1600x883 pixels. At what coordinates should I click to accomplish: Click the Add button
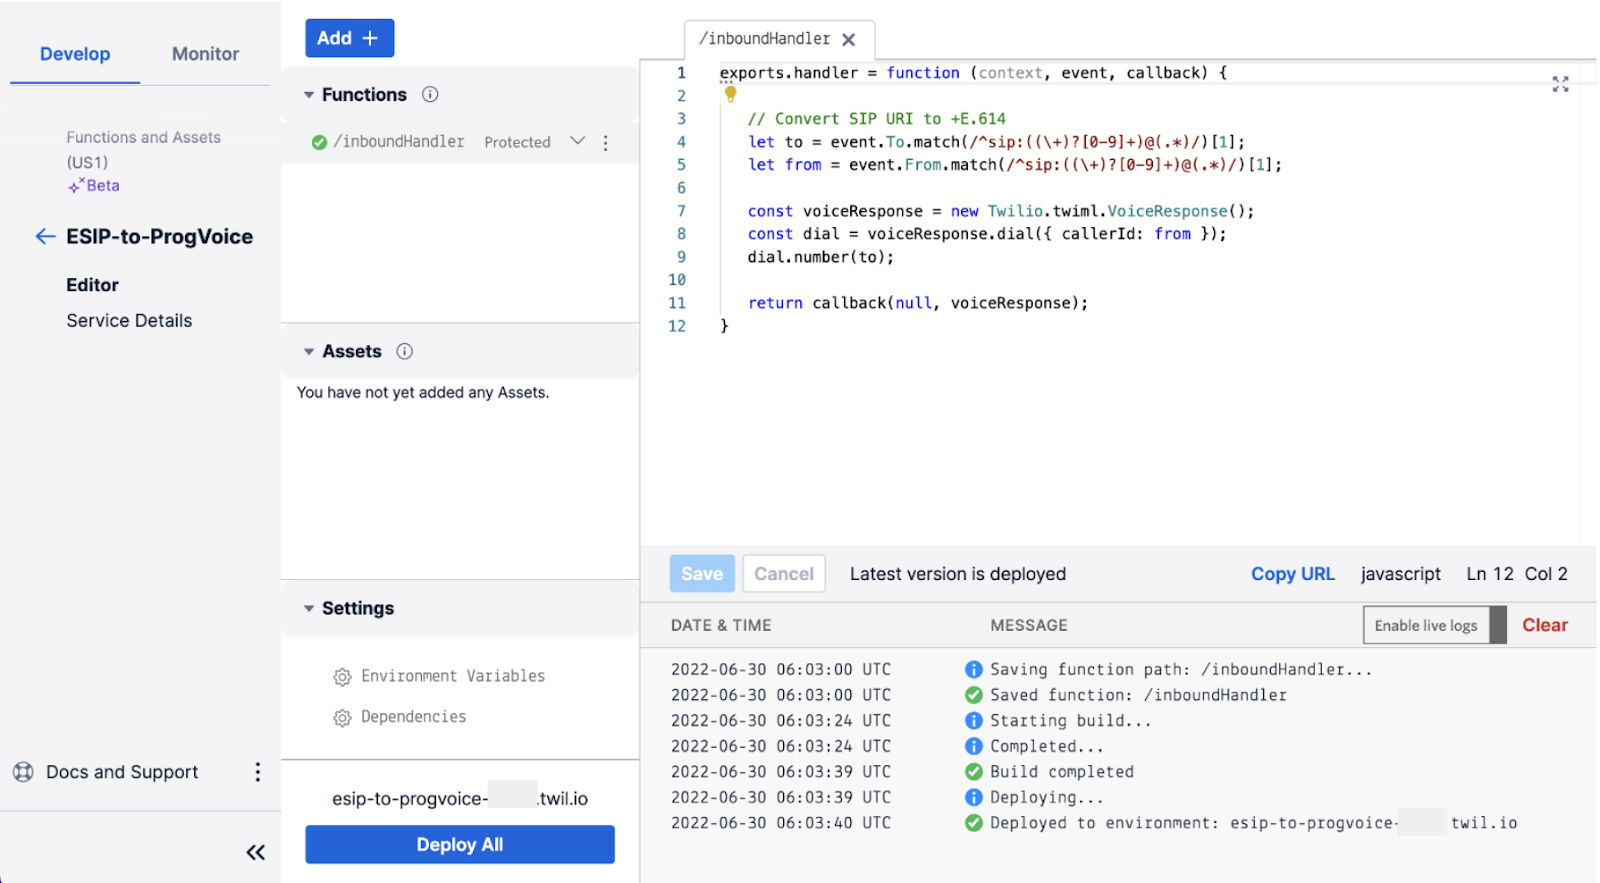pyautogui.click(x=349, y=38)
